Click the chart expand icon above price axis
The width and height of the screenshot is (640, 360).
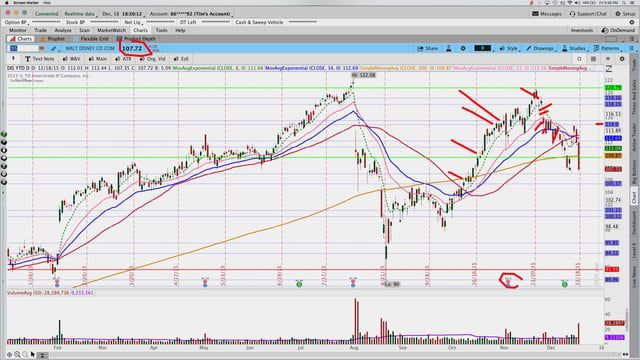pyautogui.click(x=609, y=69)
